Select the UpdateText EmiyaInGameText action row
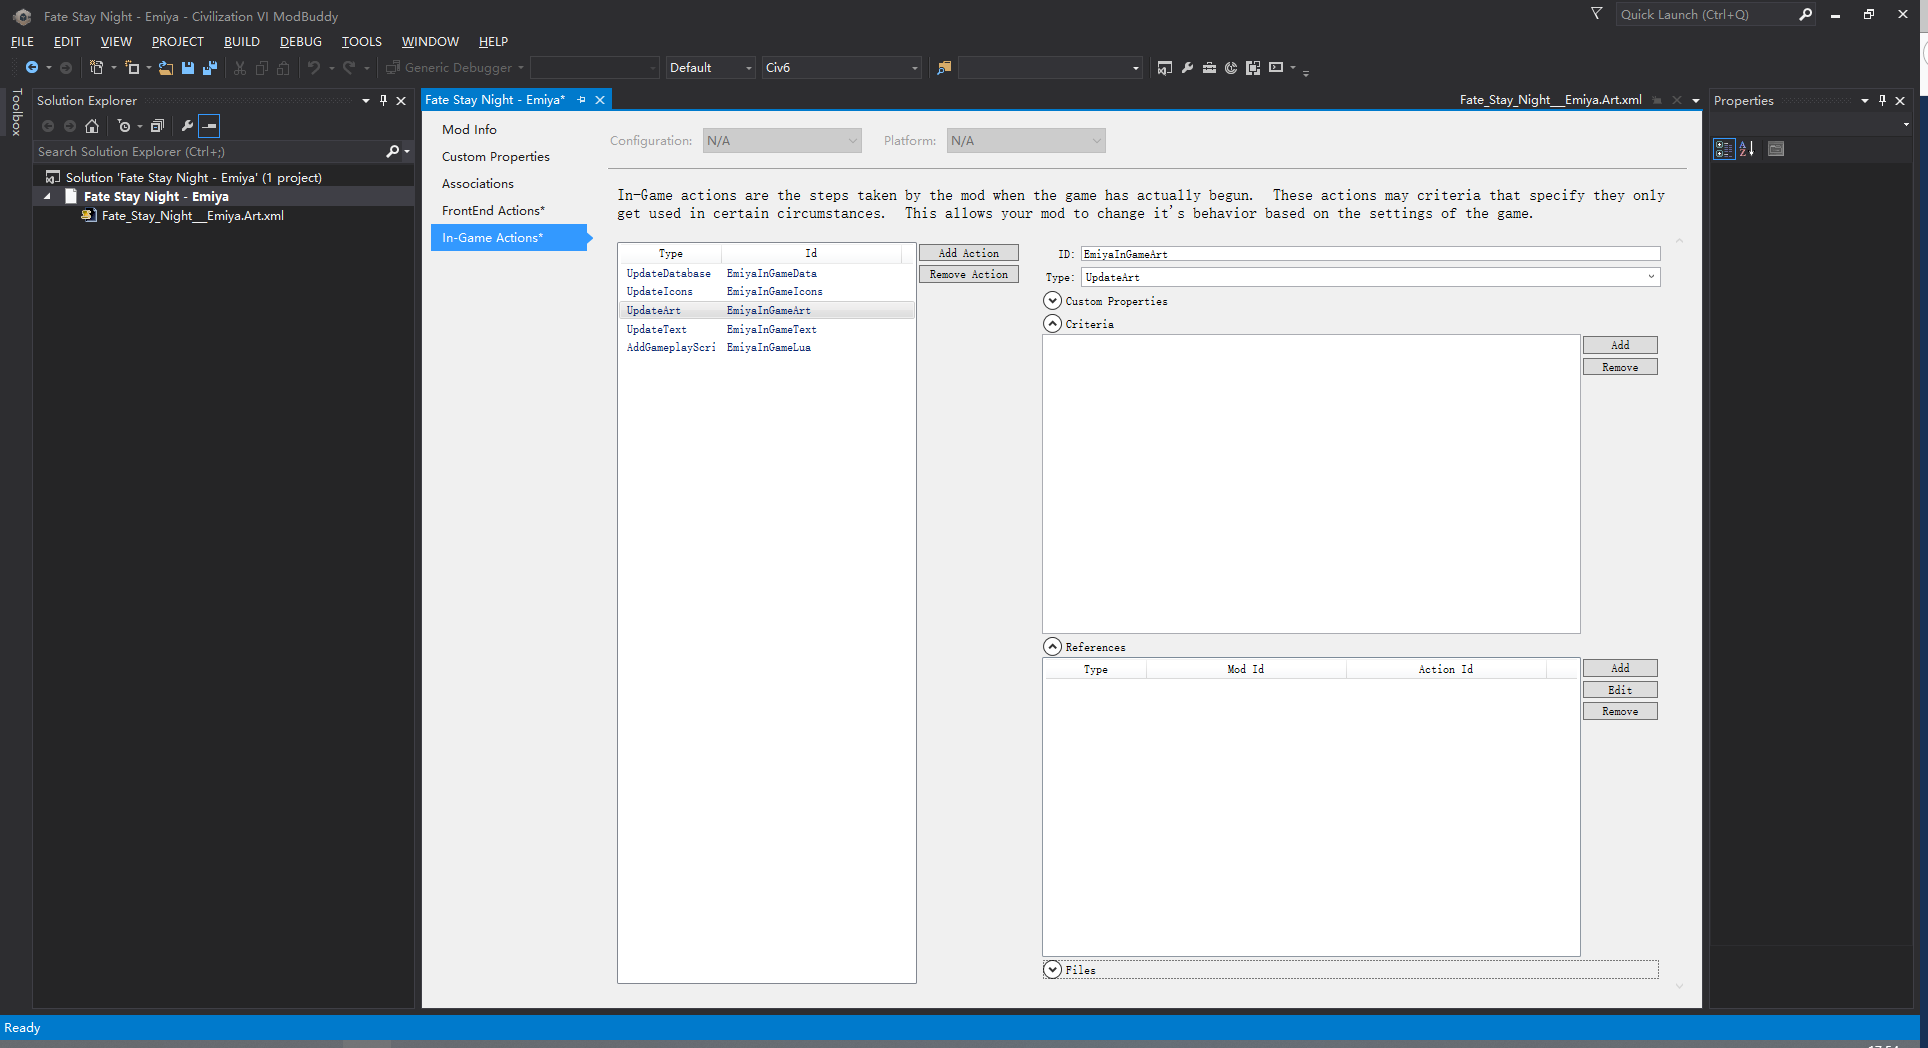Image resolution: width=1928 pixels, height=1048 pixels. [766, 329]
